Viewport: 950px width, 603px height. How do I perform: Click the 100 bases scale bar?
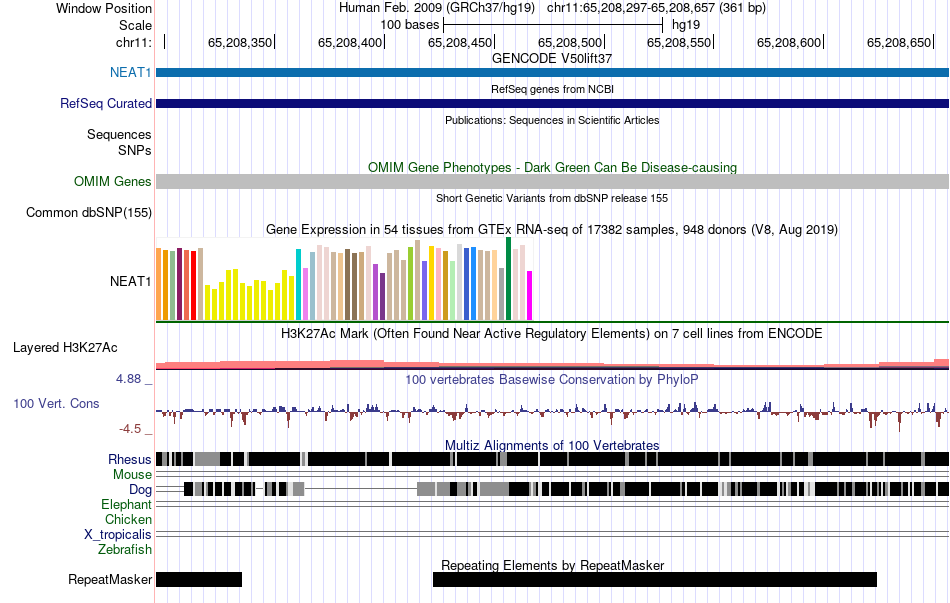[x=553, y=25]
